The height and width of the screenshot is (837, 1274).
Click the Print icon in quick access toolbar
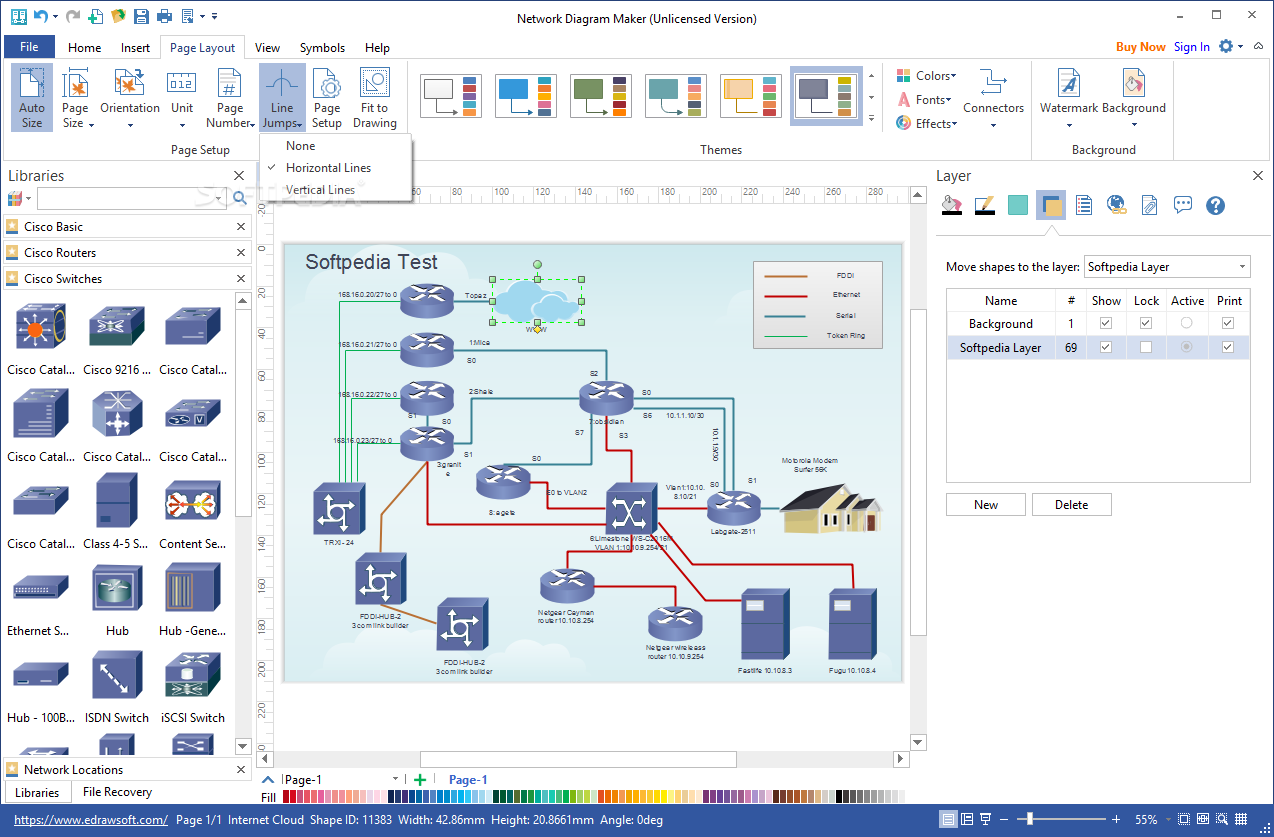pyautogui.click(x=163, y=16)
